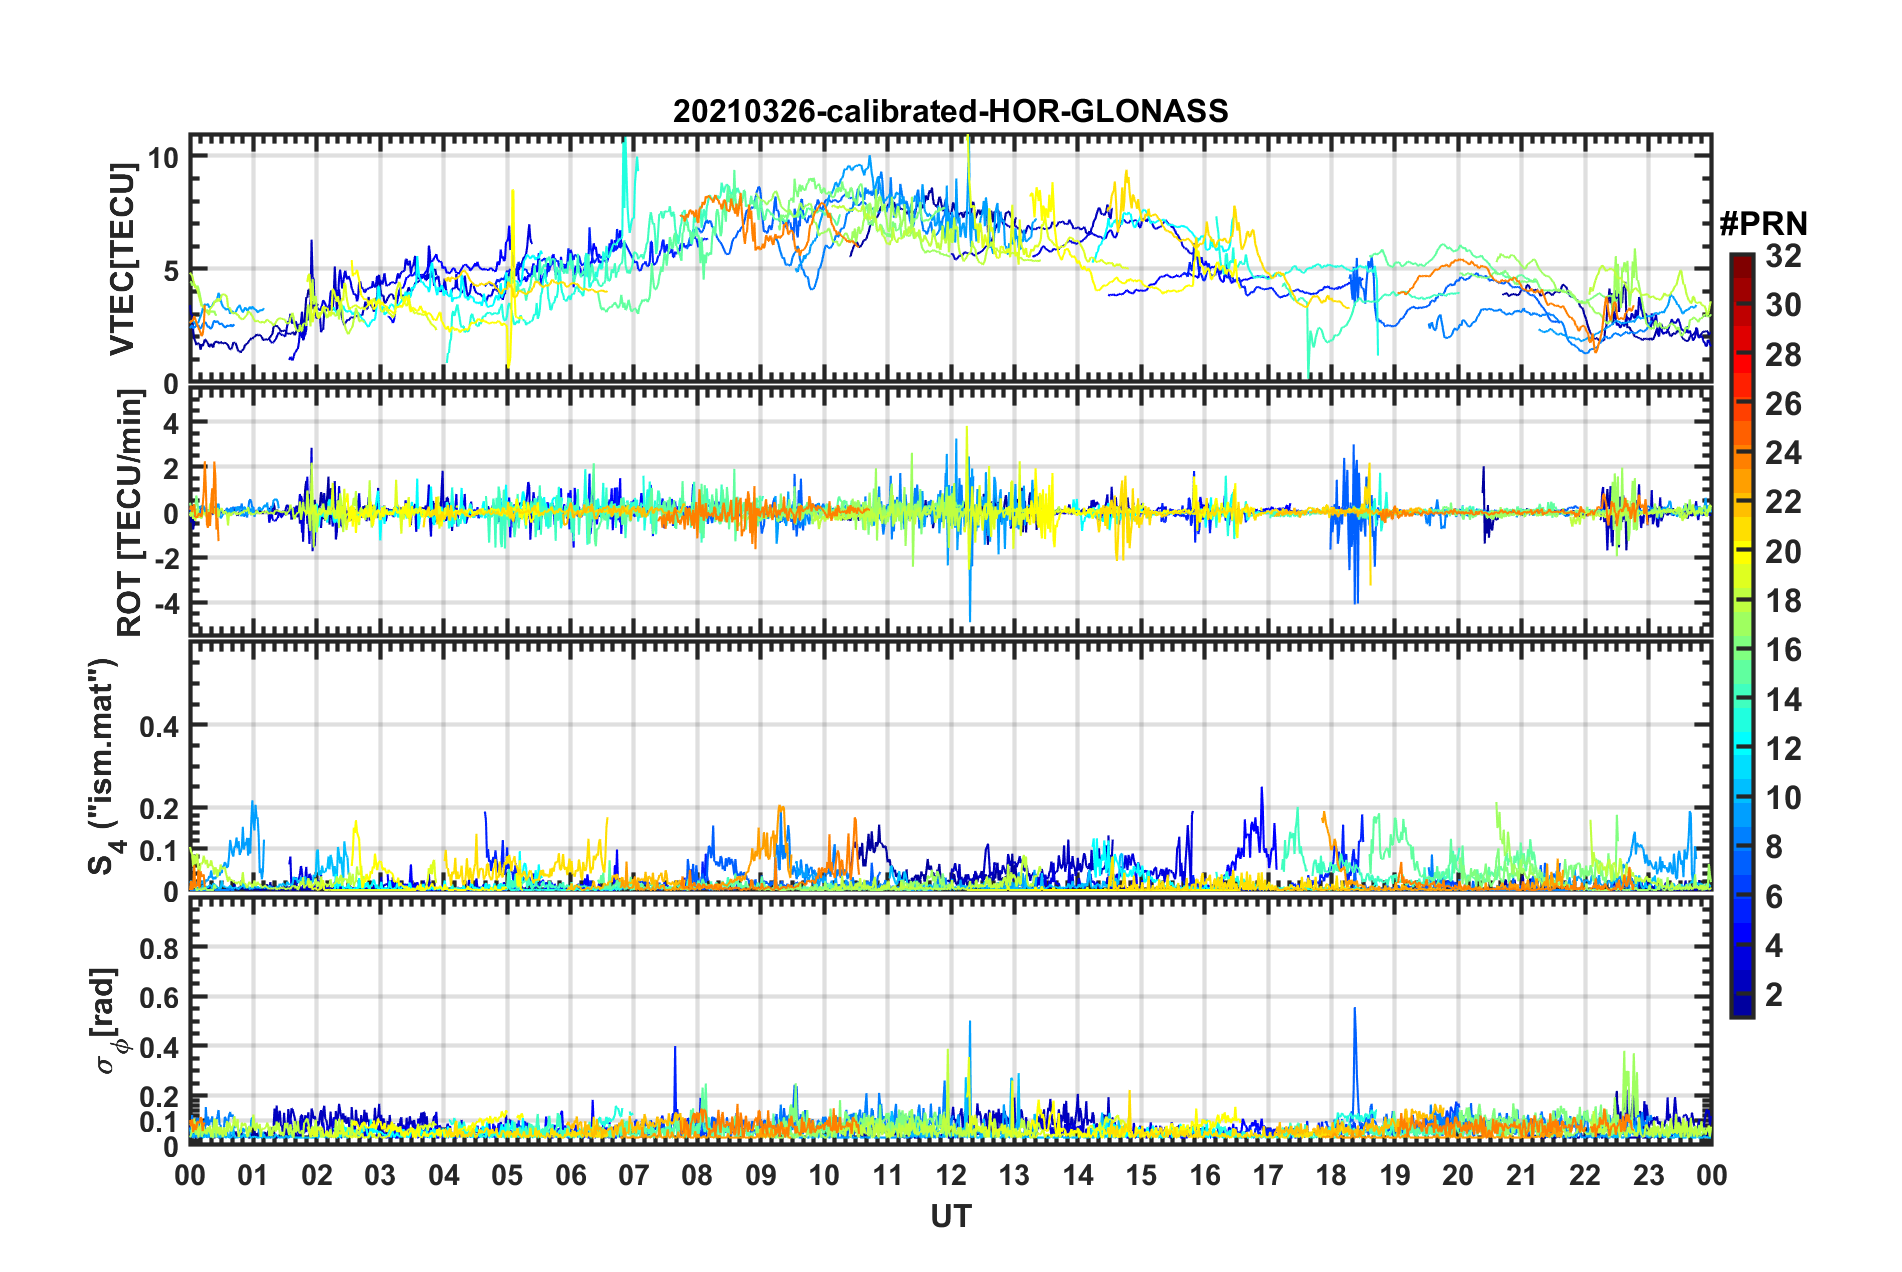This screenshot has height=1272, width=1902.
Task: Click the UT x-axis label
Action: (x=950, y=1216)
